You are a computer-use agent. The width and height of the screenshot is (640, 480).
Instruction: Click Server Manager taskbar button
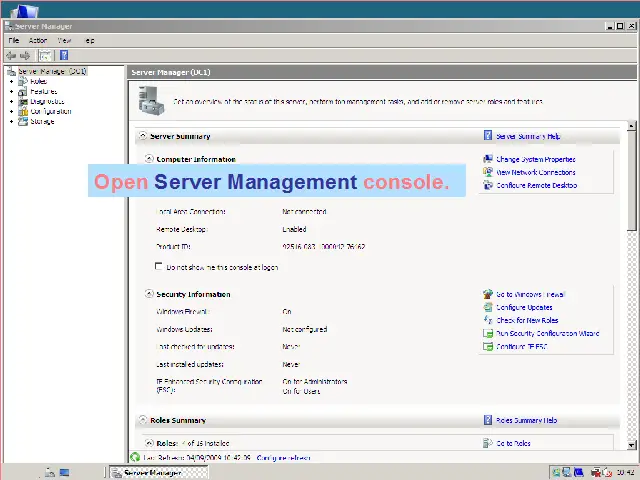[x=159, y=473]
